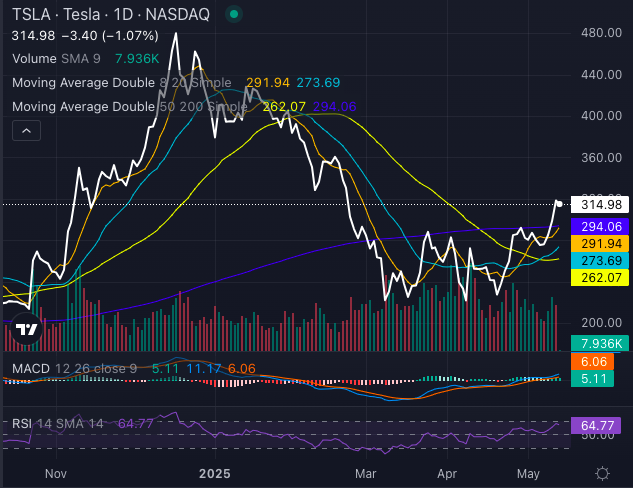Click the 400.00 price scale value

[x=601, y=116]
